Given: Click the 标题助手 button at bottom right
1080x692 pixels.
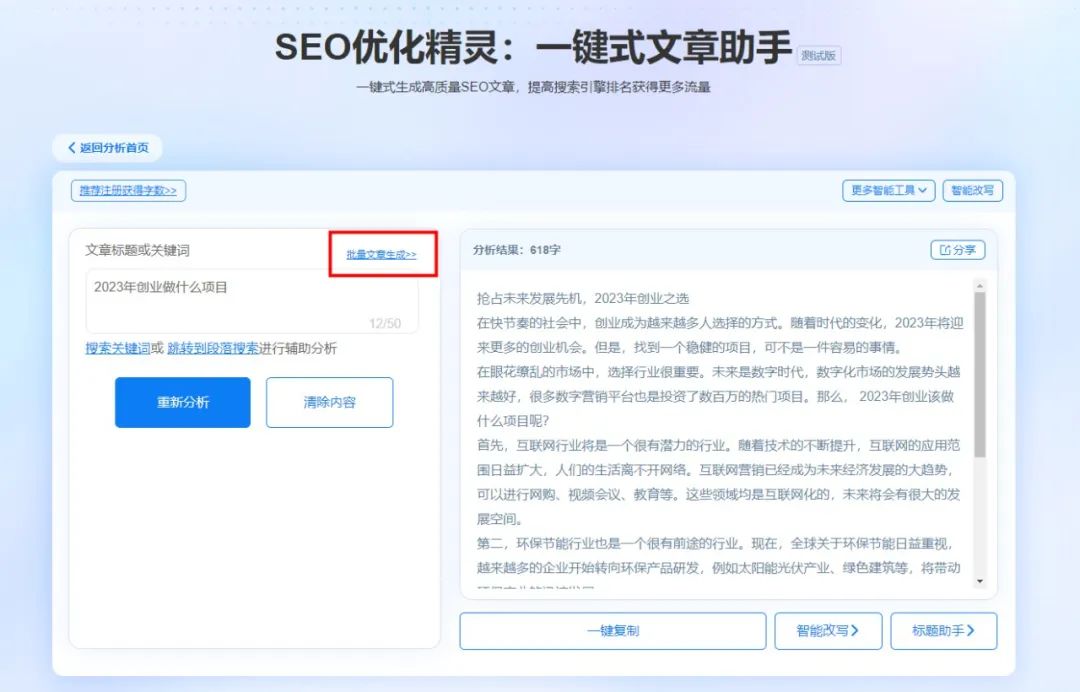Looking at the screenshot, I should click(942, 630).
